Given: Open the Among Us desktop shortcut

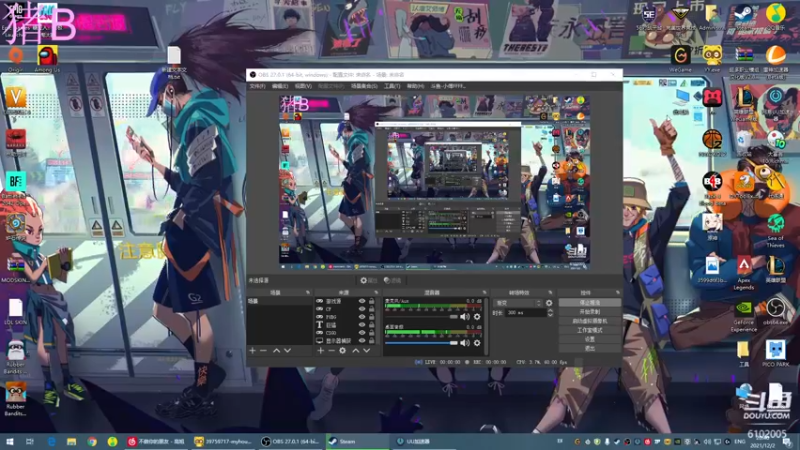Looking at the screenshot, I should pos(47,59).
